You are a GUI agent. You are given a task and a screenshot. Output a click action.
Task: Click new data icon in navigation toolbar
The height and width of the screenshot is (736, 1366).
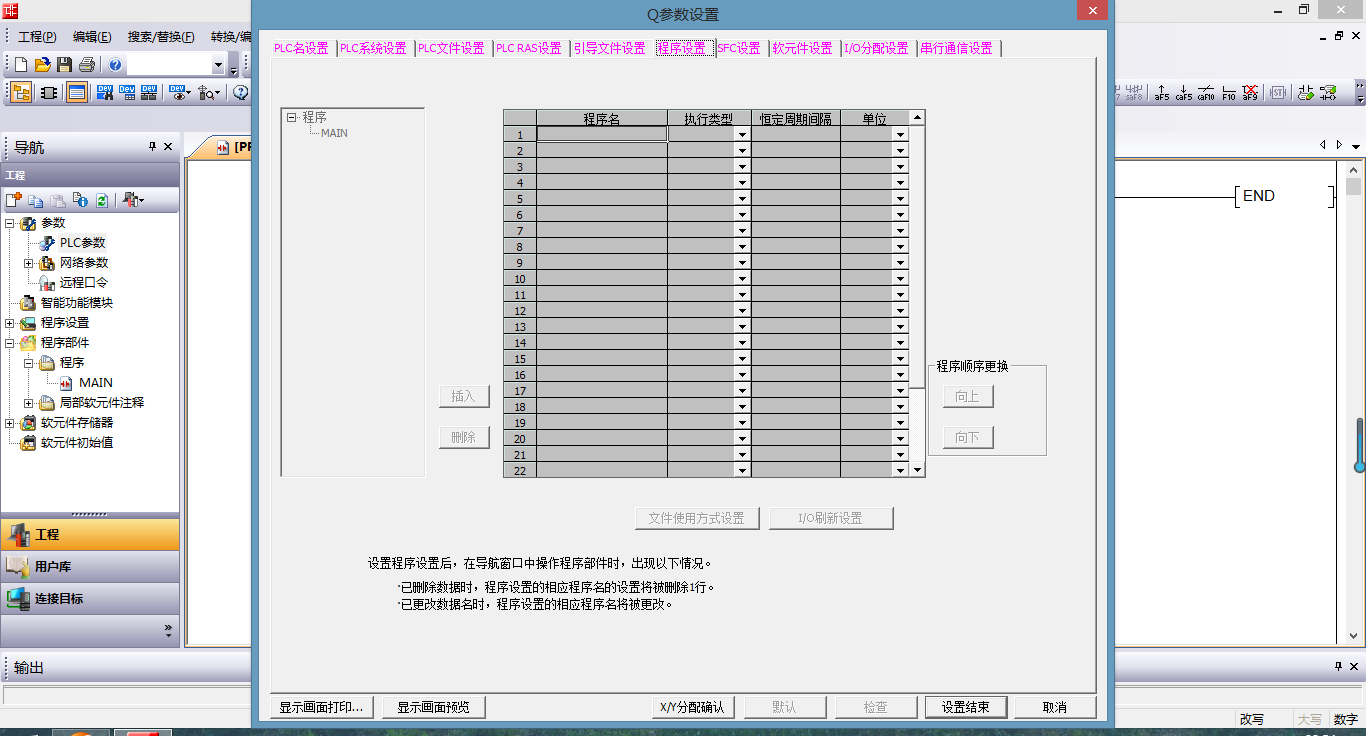(14, 200)
